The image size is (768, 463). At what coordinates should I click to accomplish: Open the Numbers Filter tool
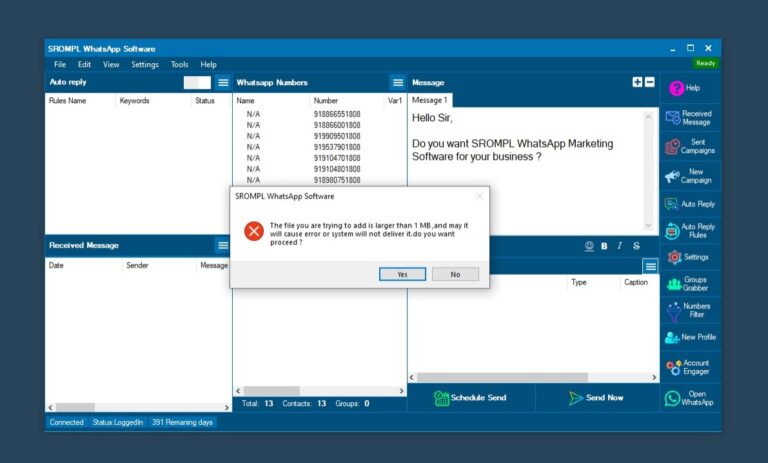pos(689,311)
